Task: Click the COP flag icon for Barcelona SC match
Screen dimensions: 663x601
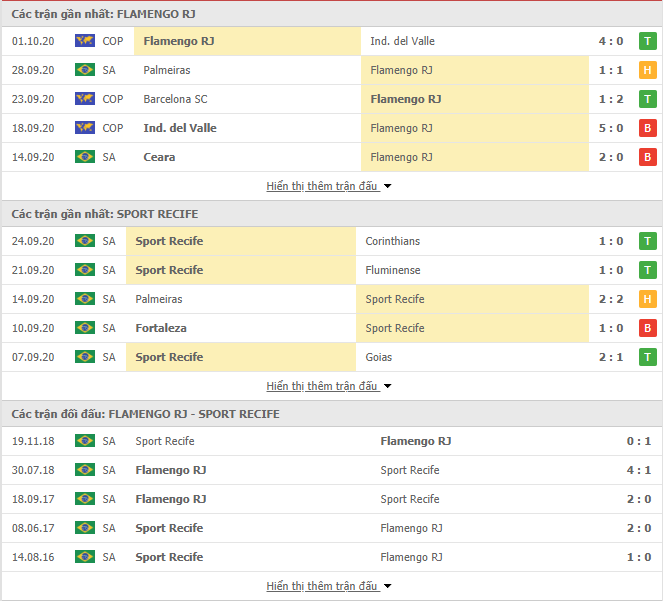Action: pos(85,99)
